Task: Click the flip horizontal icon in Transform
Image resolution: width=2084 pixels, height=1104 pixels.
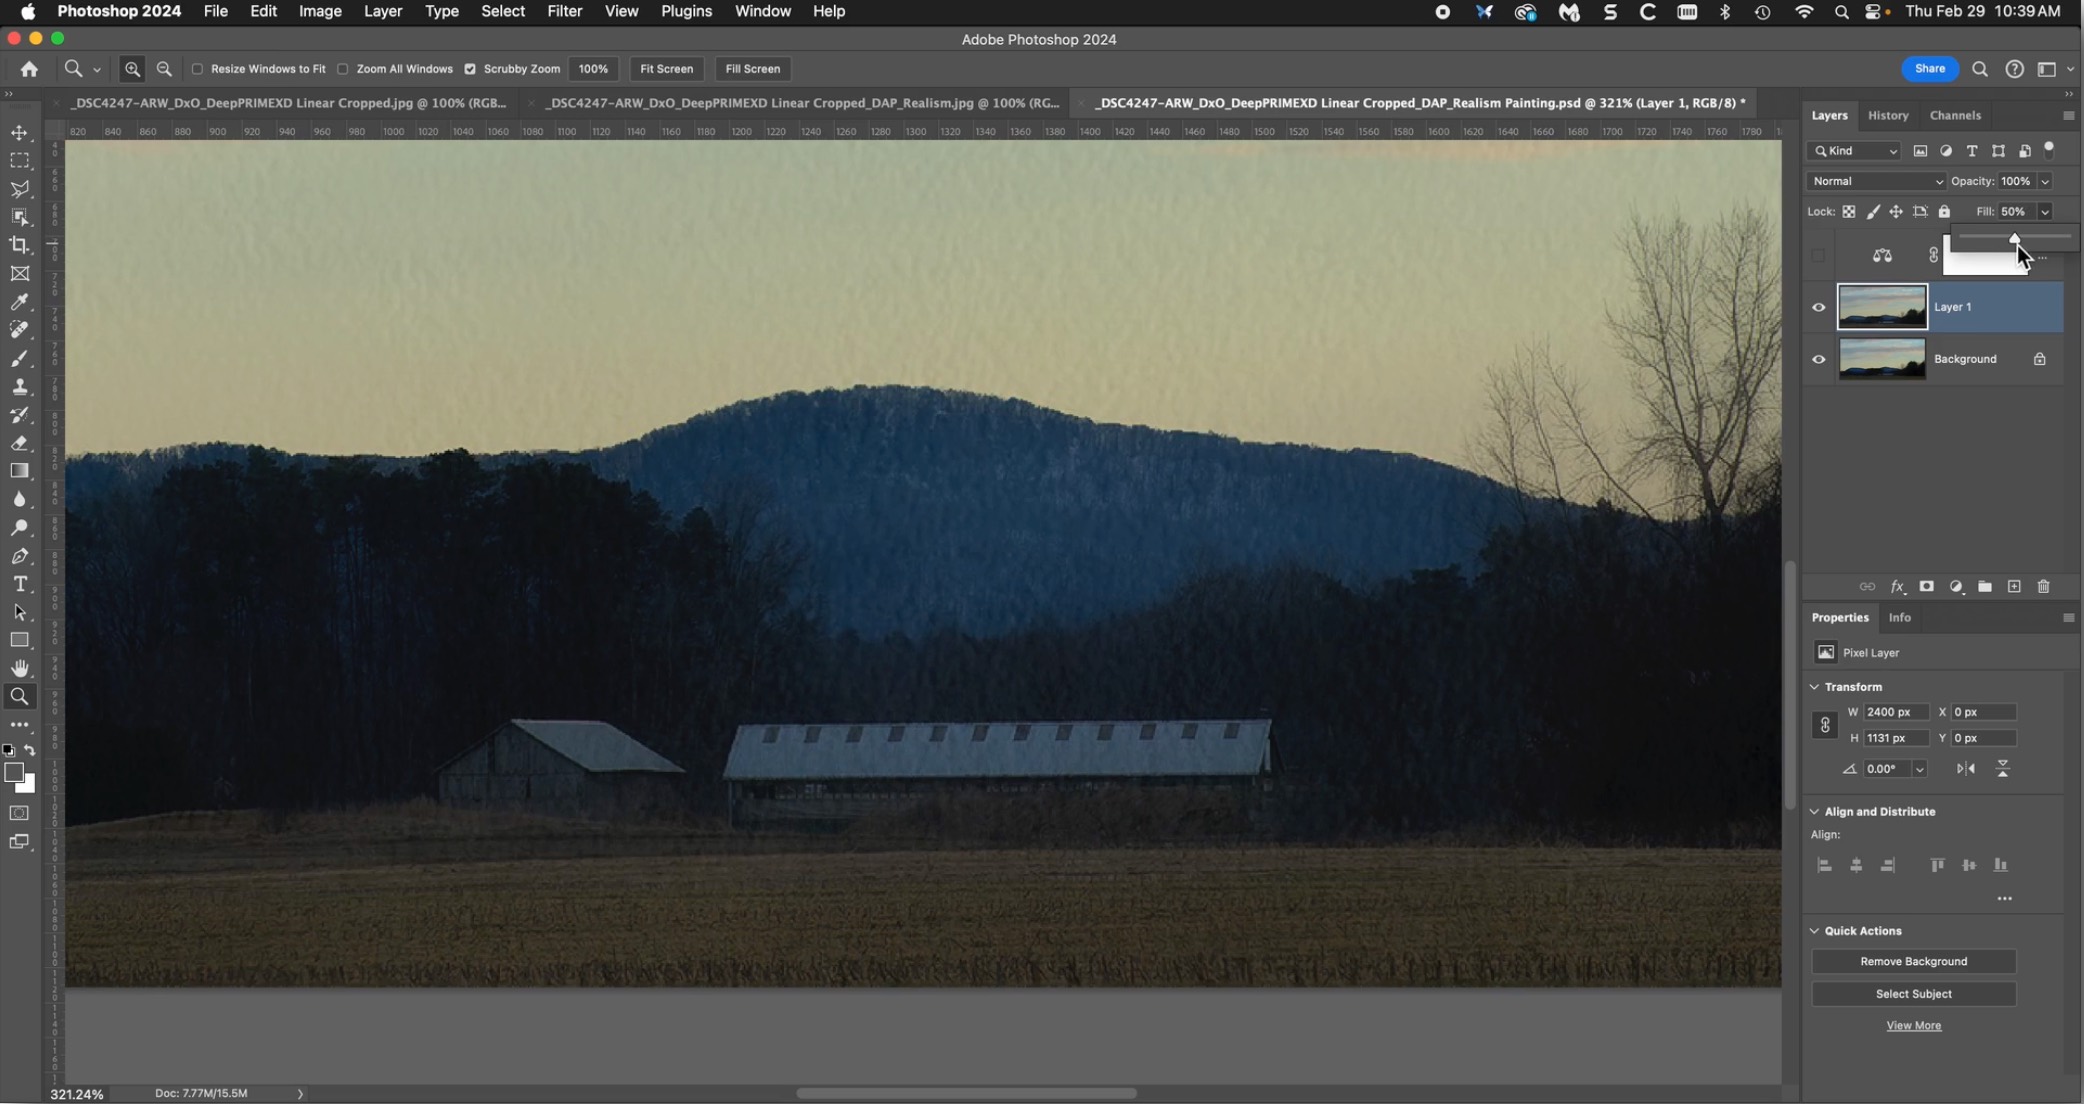Action: coord(1965,769)
